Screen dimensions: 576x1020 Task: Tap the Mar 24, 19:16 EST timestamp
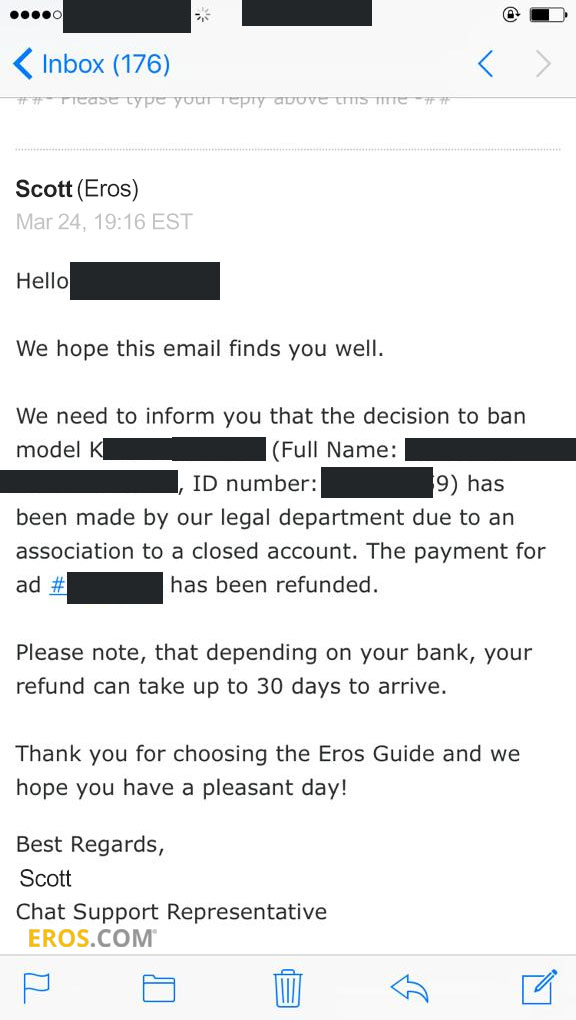104,222
